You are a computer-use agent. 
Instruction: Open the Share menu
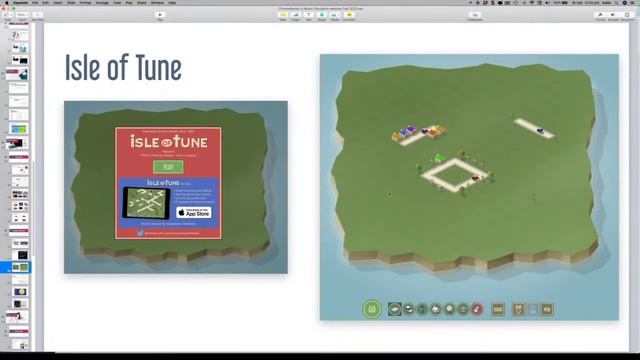tap(142, 3)
